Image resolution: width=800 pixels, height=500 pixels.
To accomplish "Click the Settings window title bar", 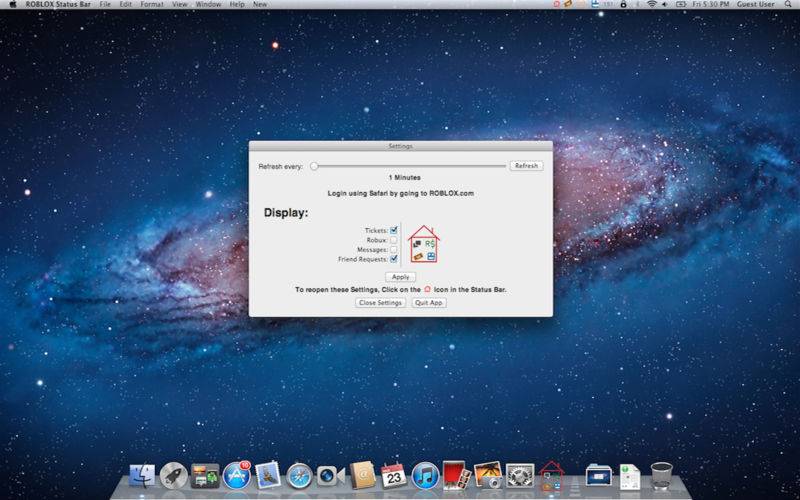I will coord(401,146).
